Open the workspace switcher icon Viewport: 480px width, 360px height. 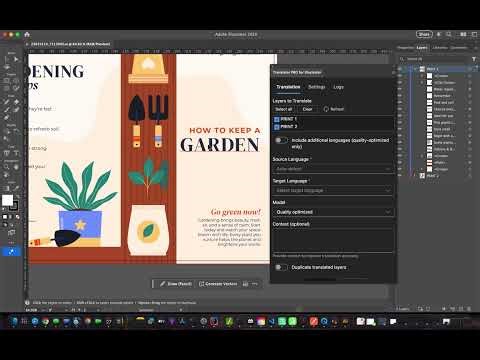[x=474, y=34]
